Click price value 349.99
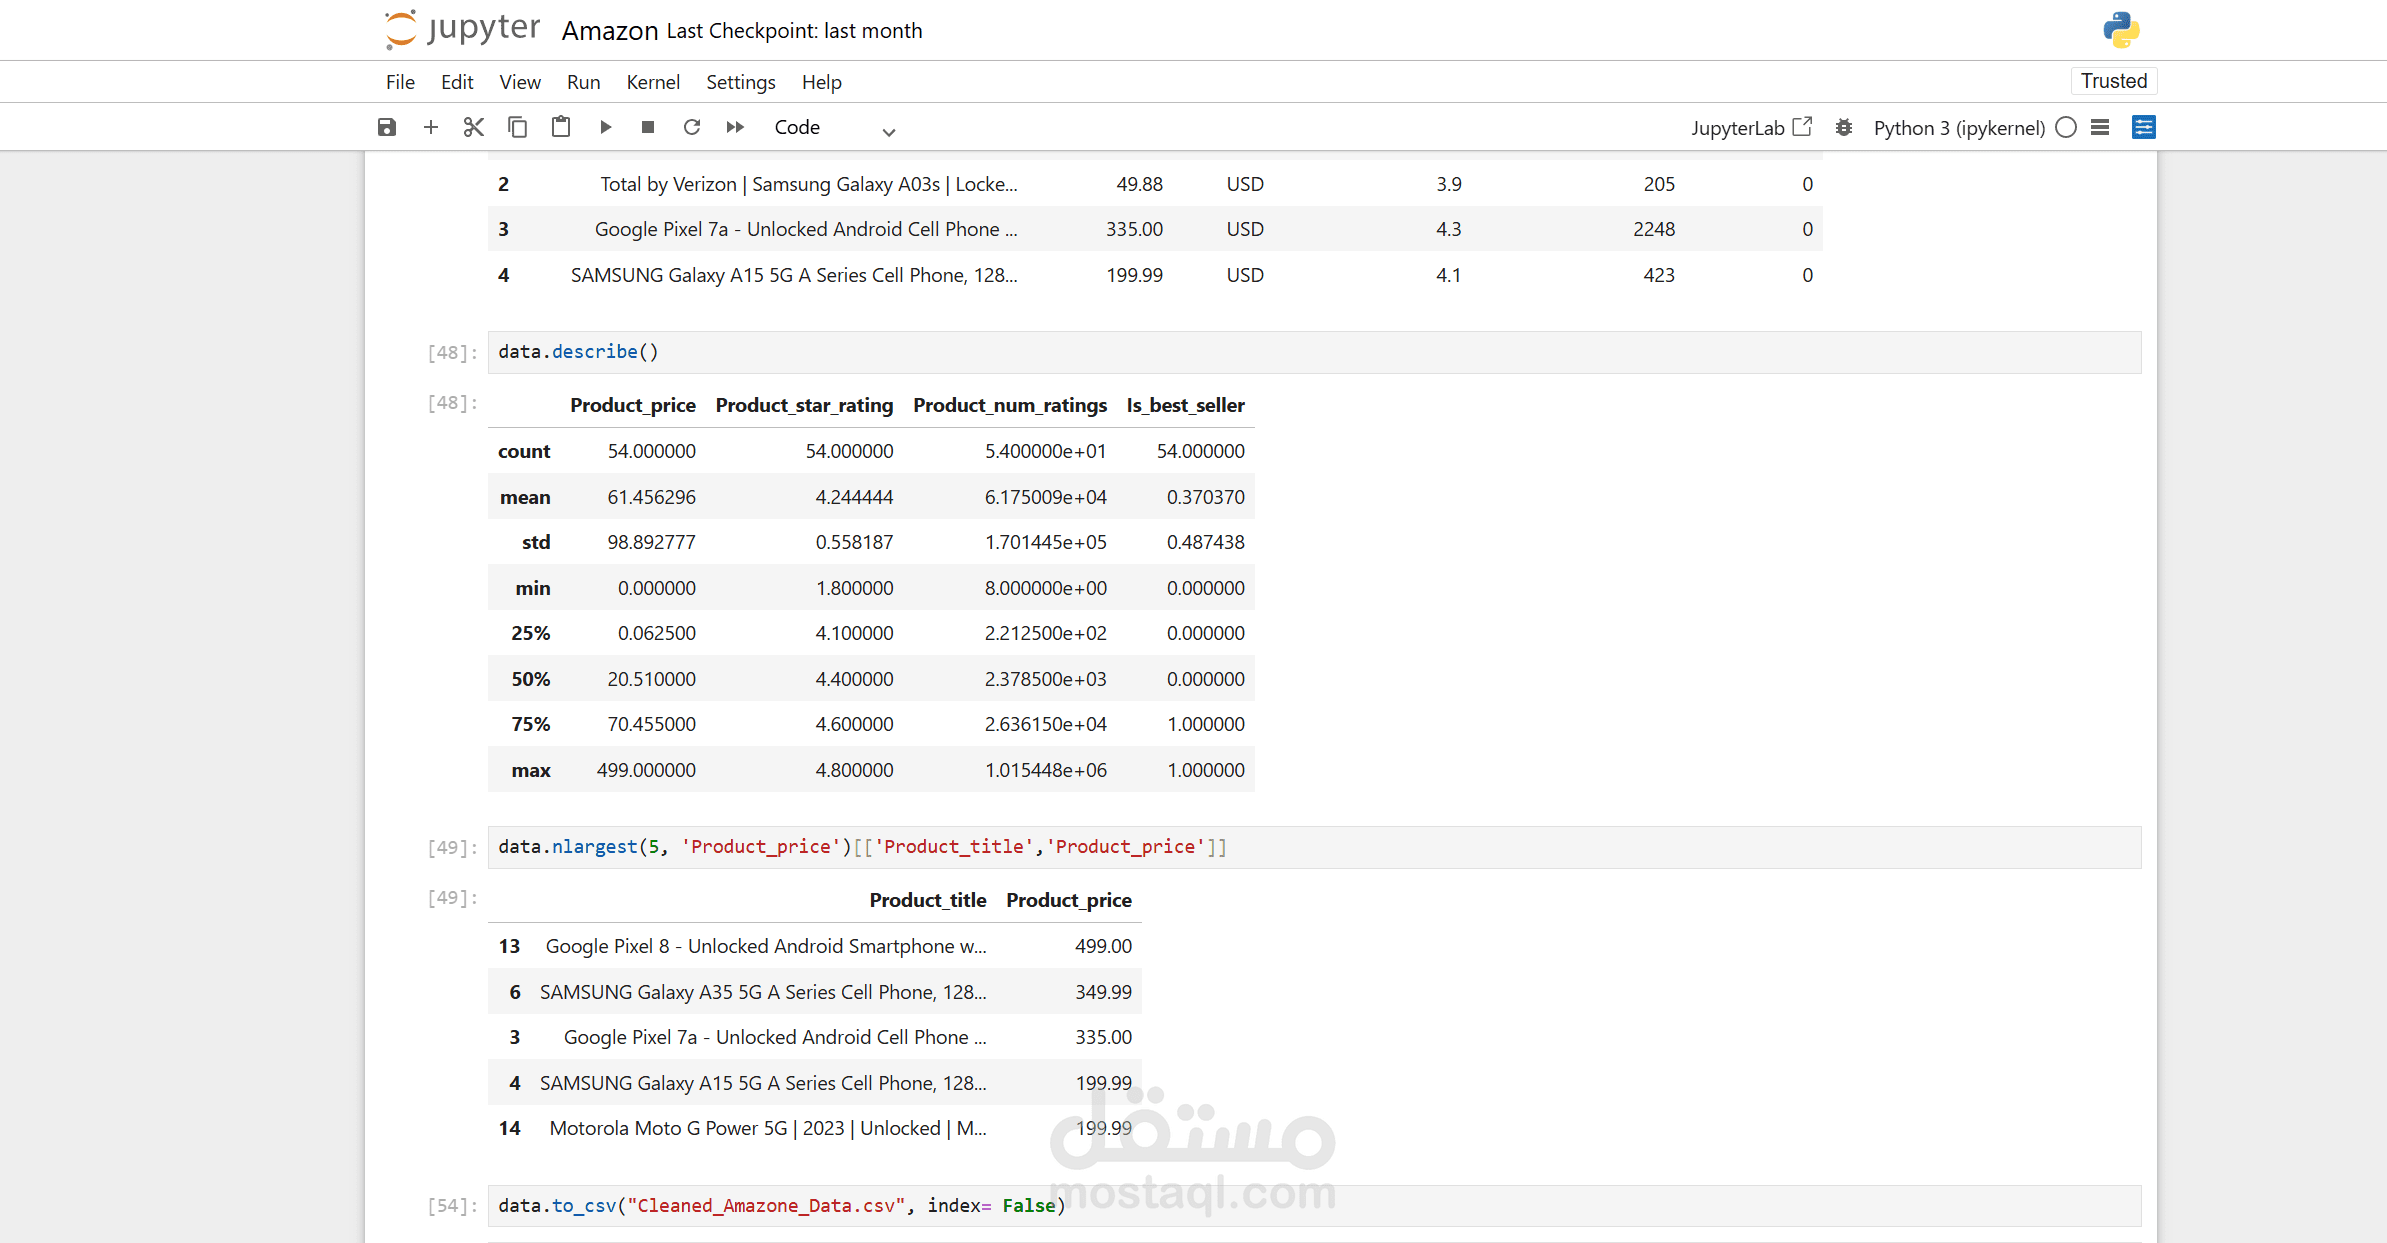Image resolution: width=2387 pixels, height=1243 pixels. point(1104,992)
